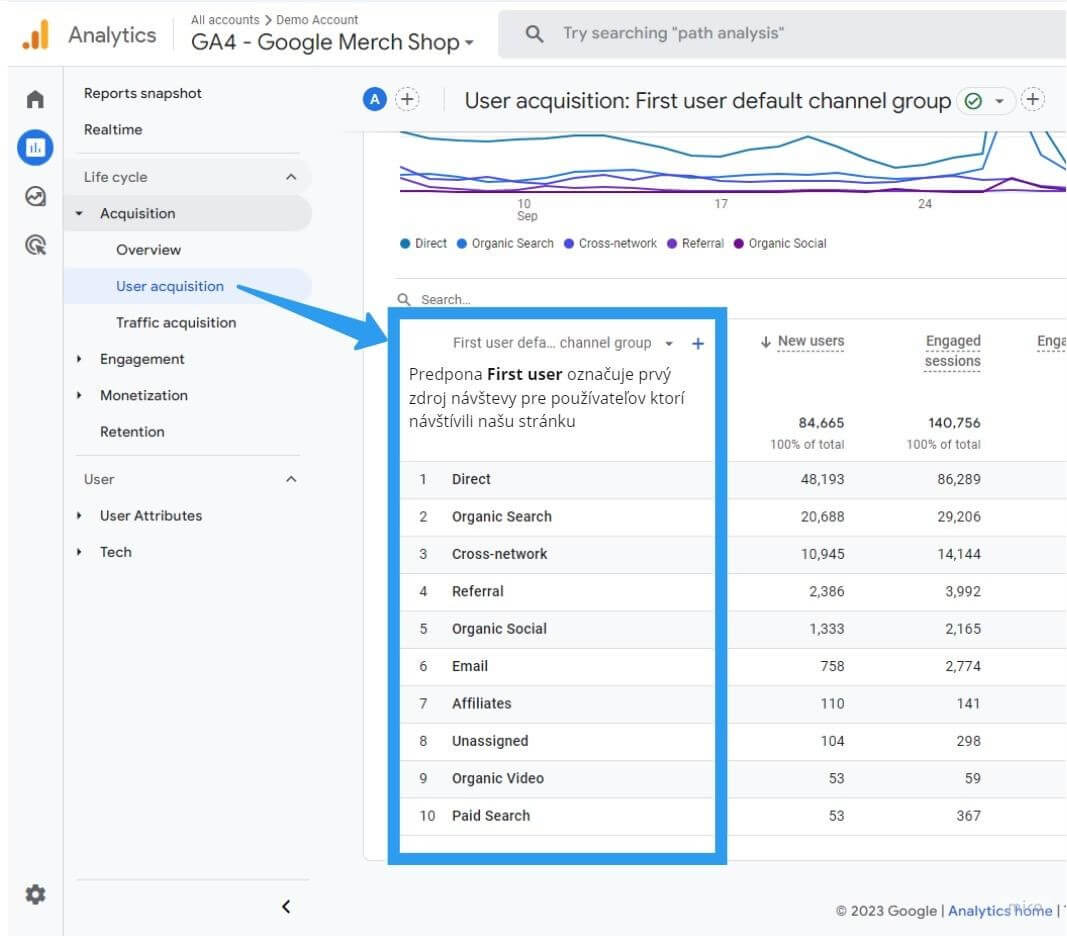The height and width of the screenshot is (936, 1067).
Task: Add secondary dimension with blue plus
Action: tap(697, 343)
